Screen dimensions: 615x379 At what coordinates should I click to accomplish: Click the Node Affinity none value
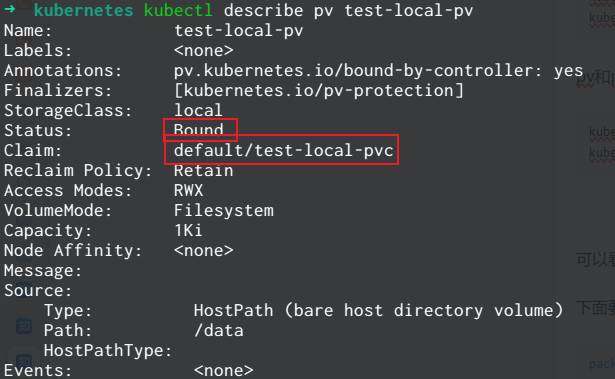[204, 250]
